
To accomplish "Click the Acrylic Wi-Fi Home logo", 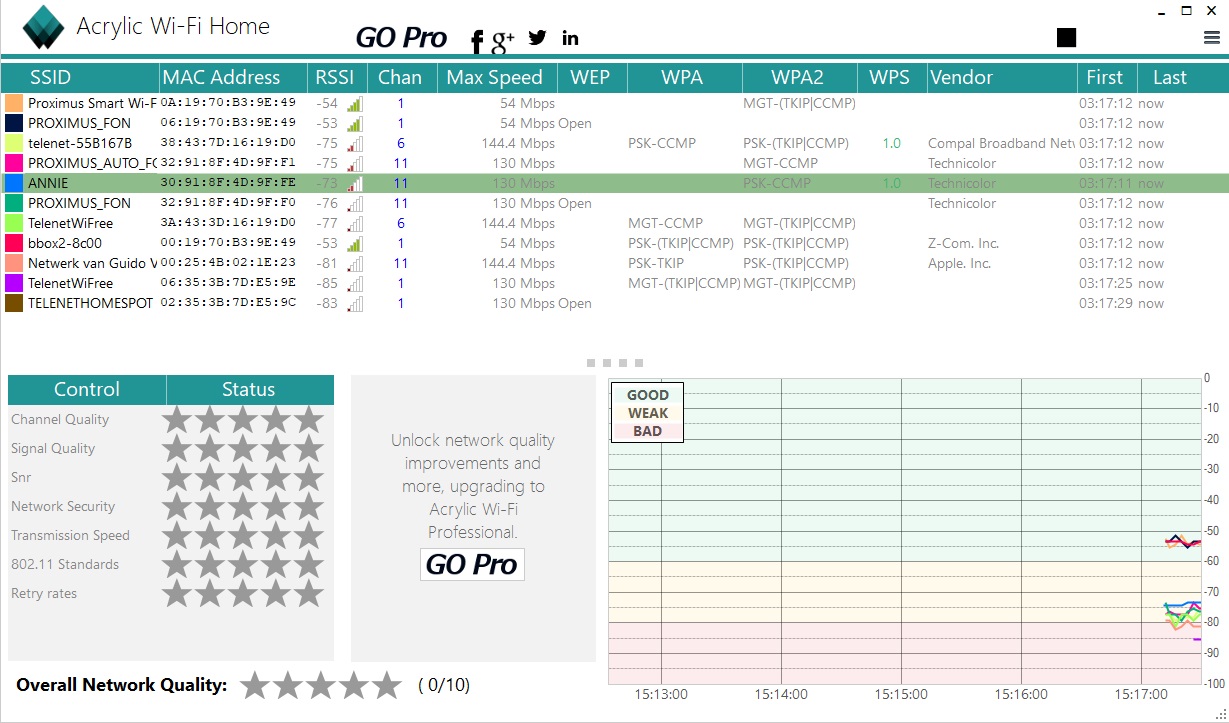I will [43, 27].
